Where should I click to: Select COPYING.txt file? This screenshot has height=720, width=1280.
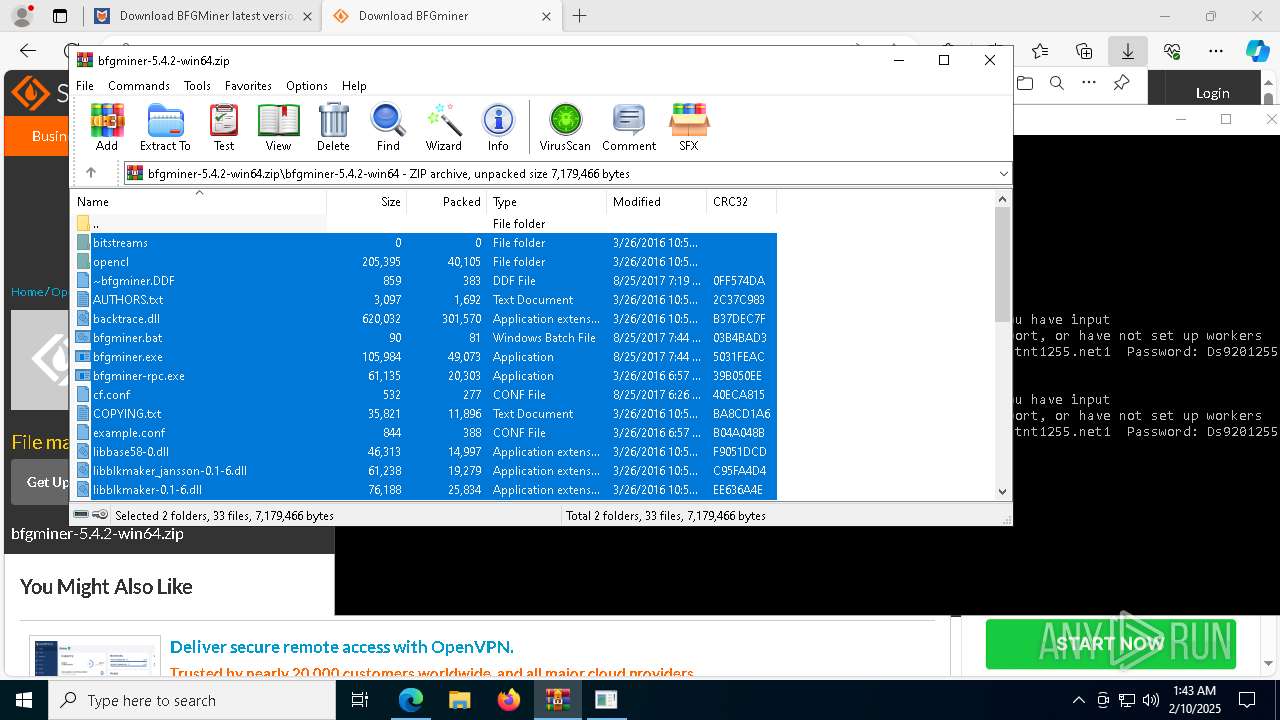[x=425, y=414]
